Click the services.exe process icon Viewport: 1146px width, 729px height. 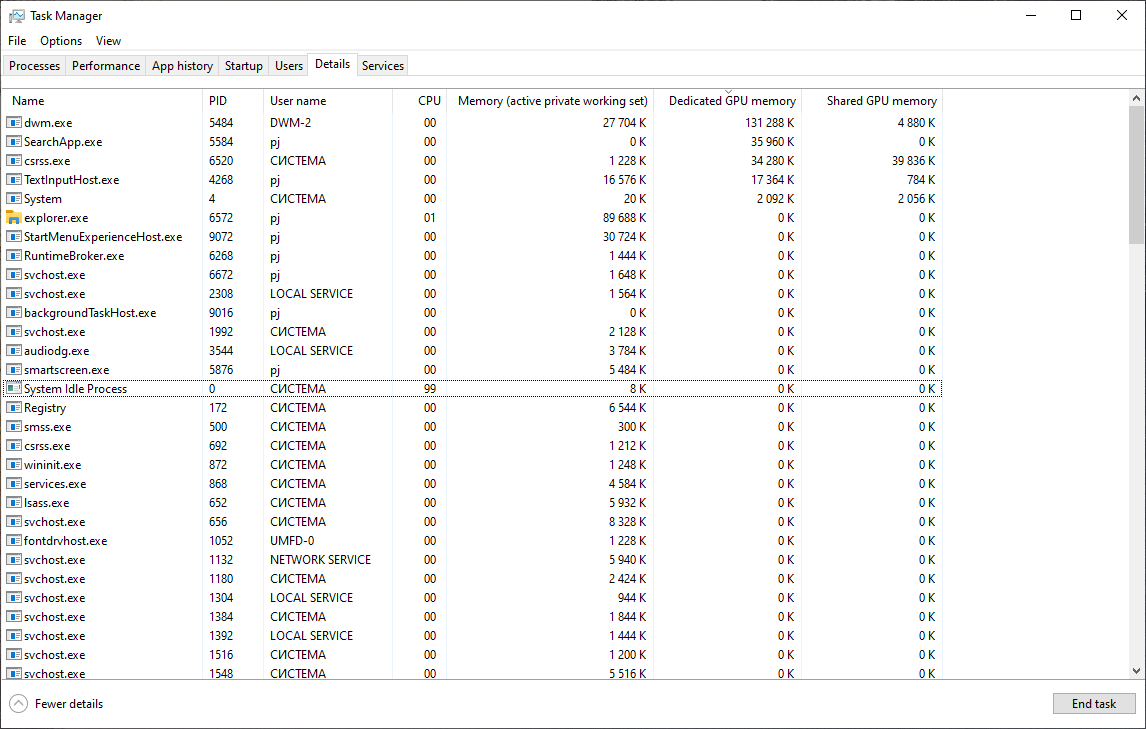[14, 483]
